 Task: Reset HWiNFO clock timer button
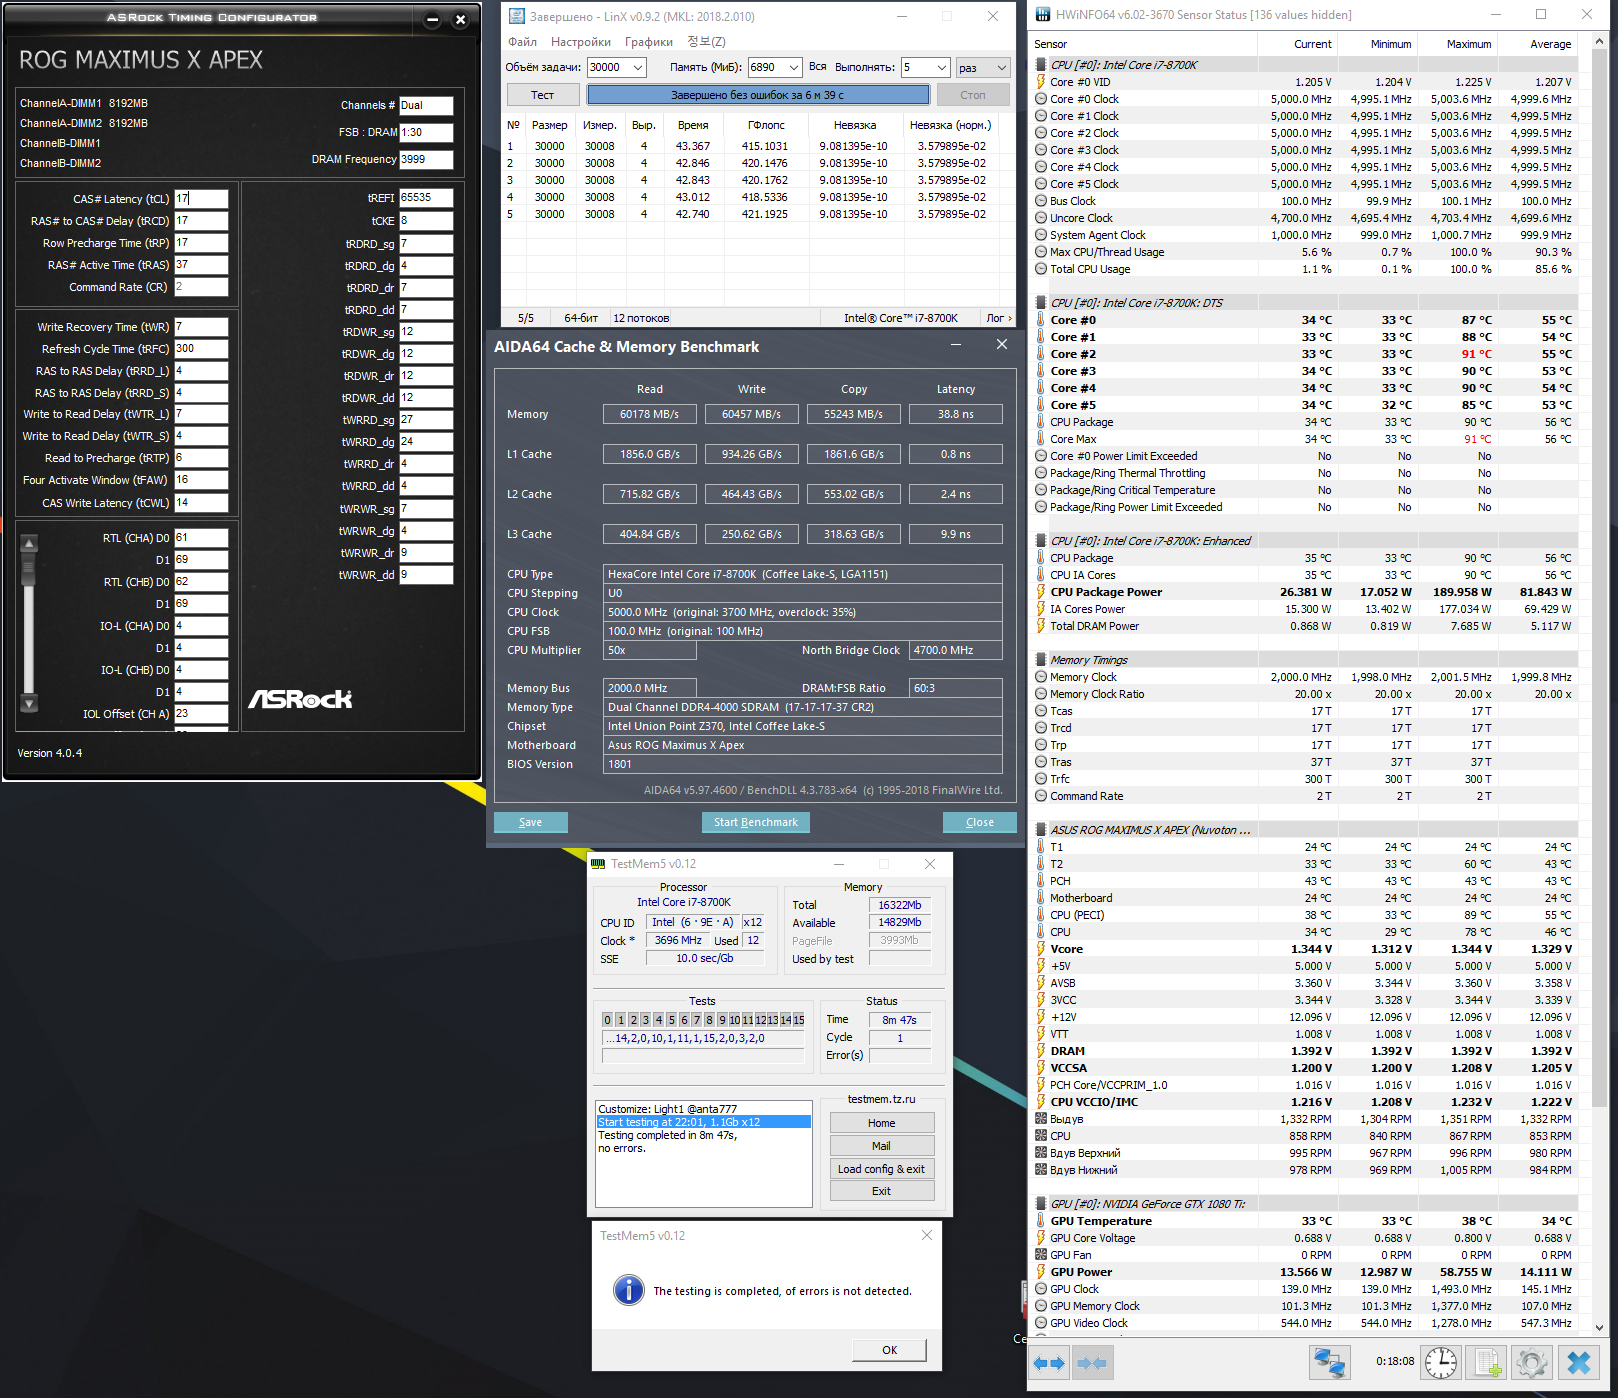tap(1440, 1363)
